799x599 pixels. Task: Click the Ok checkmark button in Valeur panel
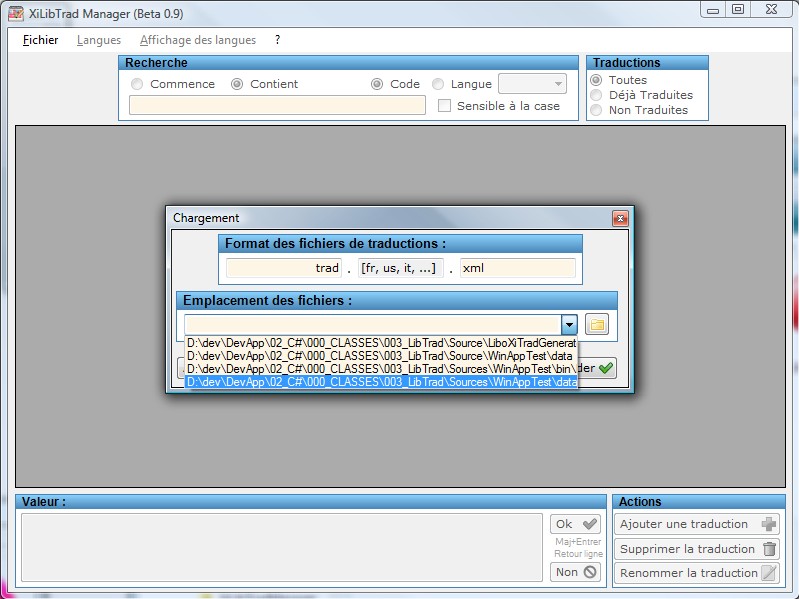[575, 524]
